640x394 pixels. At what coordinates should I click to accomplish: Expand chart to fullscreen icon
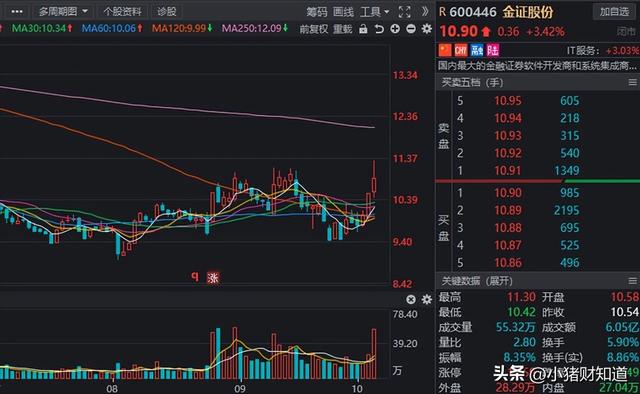point(404,12)
